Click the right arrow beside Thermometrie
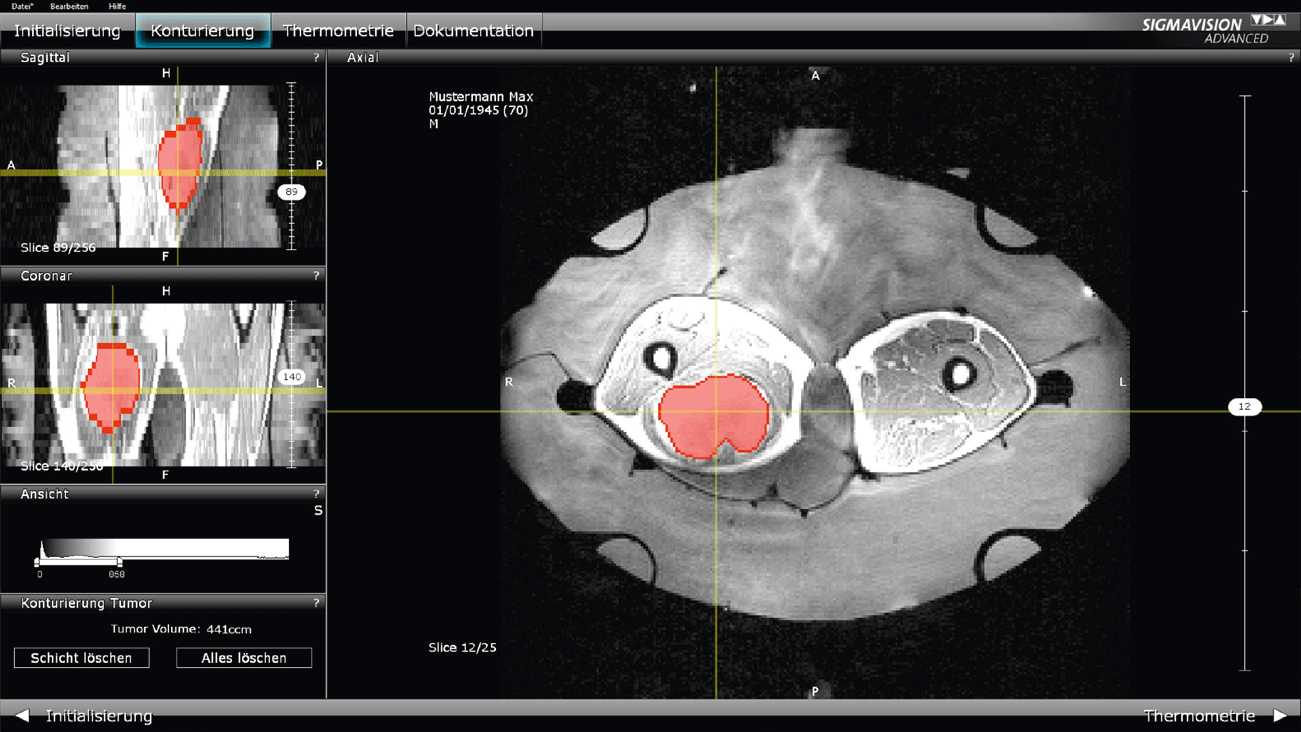 click(x=1279, y=716)
